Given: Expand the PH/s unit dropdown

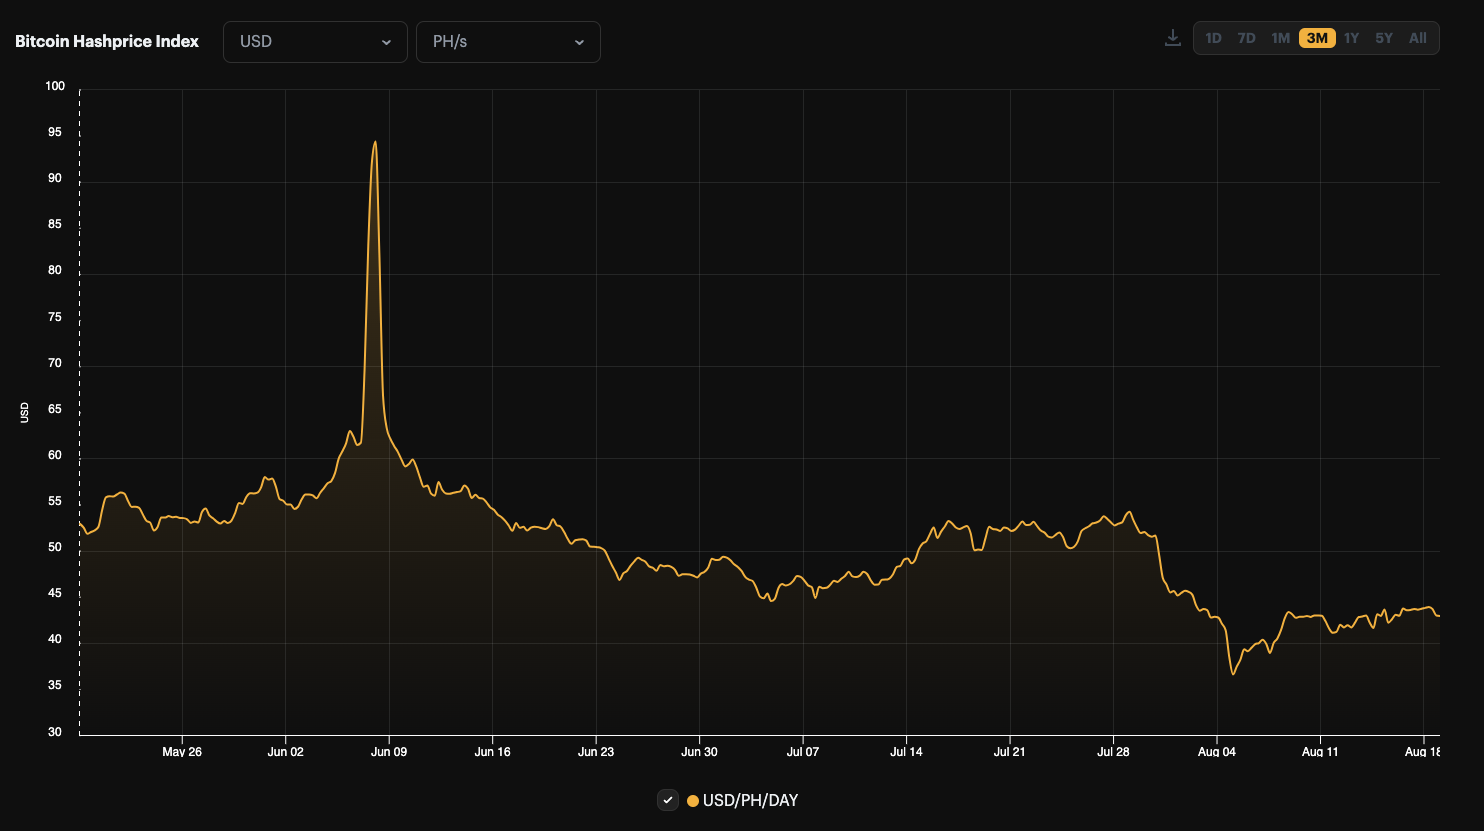Looking at the screenshot, I should pyautogui.click(x=508, y=42).
